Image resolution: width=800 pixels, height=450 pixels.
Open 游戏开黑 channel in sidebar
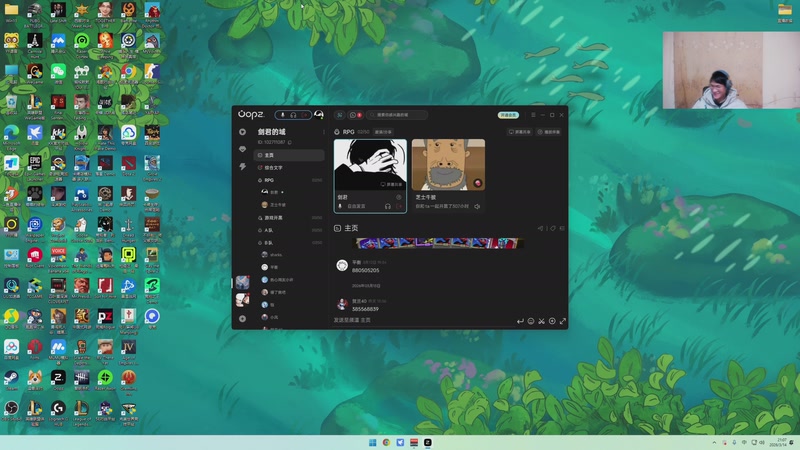[x=289, y=217]
